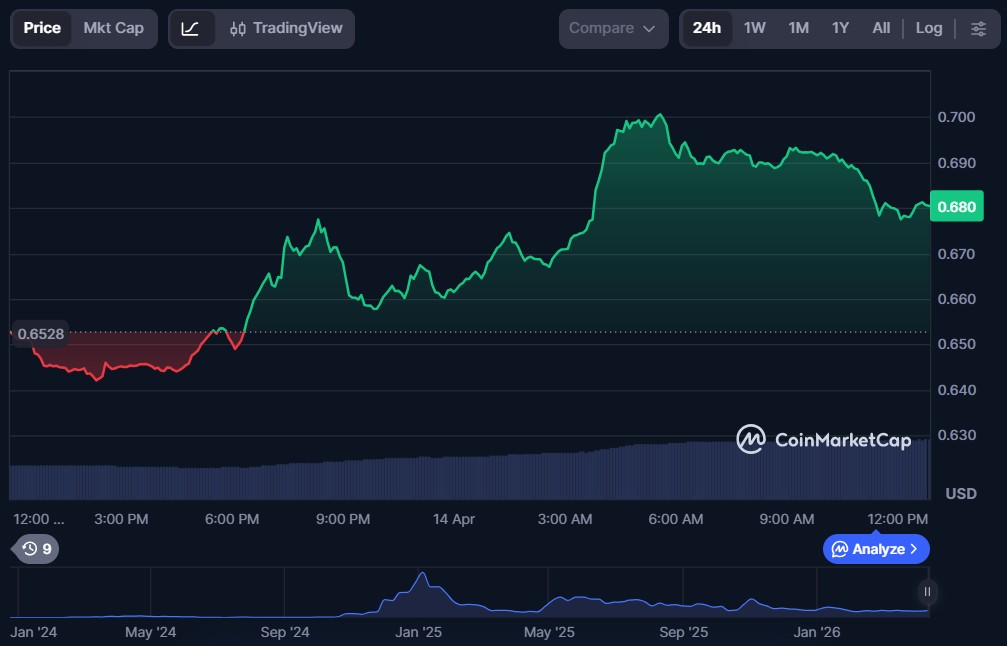The image size is (1007, 646).
Task: Toggle the Log scale option
Action: tap(928, 28)
